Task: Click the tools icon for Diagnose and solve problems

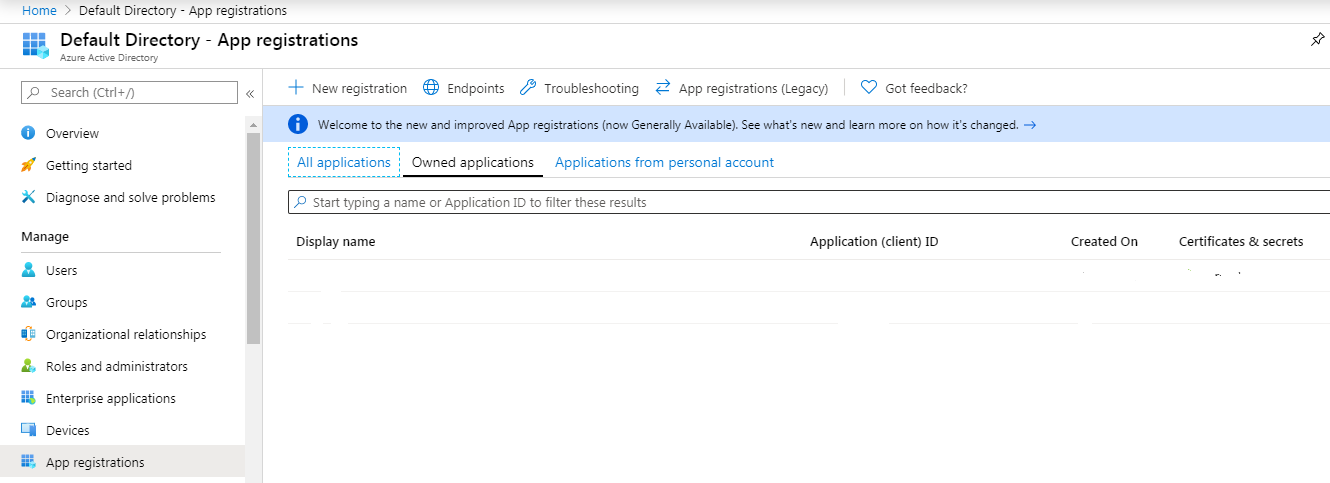Action: pos(28,197)
